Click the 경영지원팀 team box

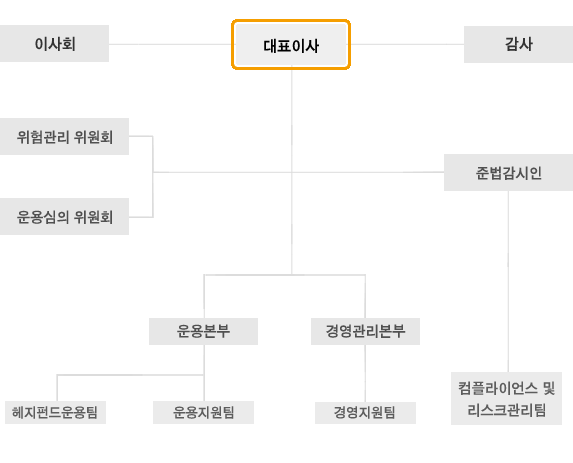coord(365,413)
